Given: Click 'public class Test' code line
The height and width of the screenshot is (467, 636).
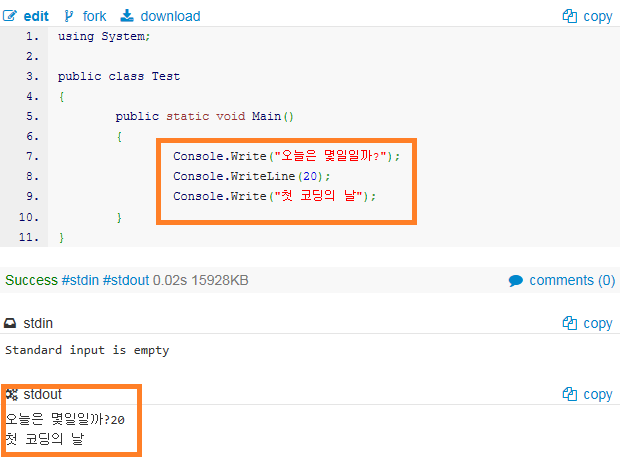Looking at the screenshot, I should tap(119, 76).
